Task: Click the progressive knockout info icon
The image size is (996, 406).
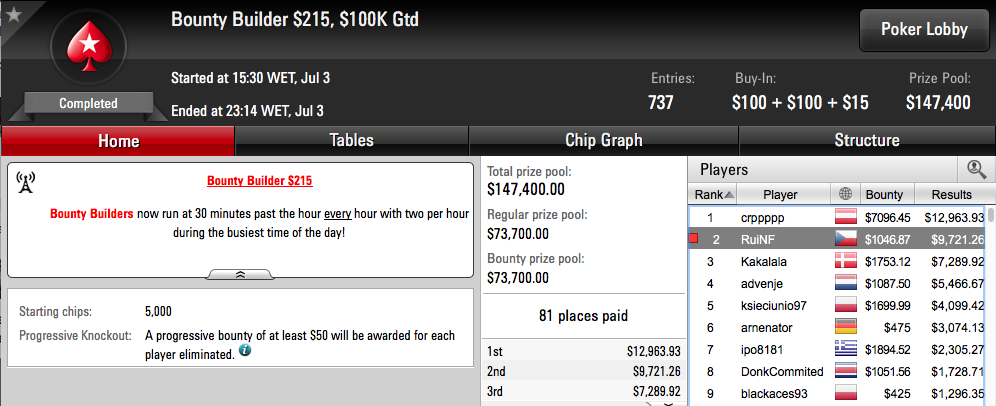Action: pos(245,351)
